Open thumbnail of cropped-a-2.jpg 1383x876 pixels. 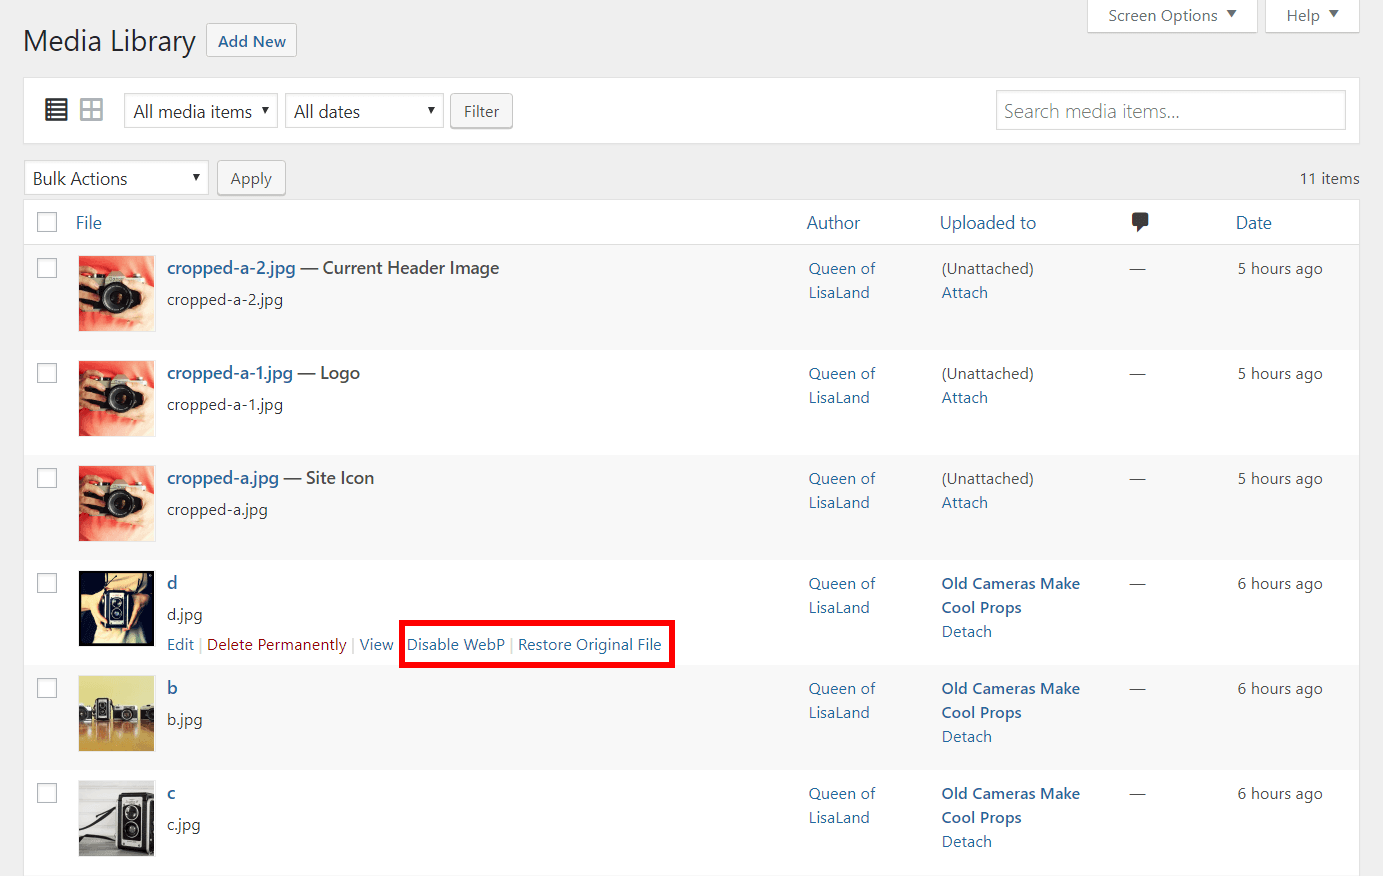click(x=117, y=293)
